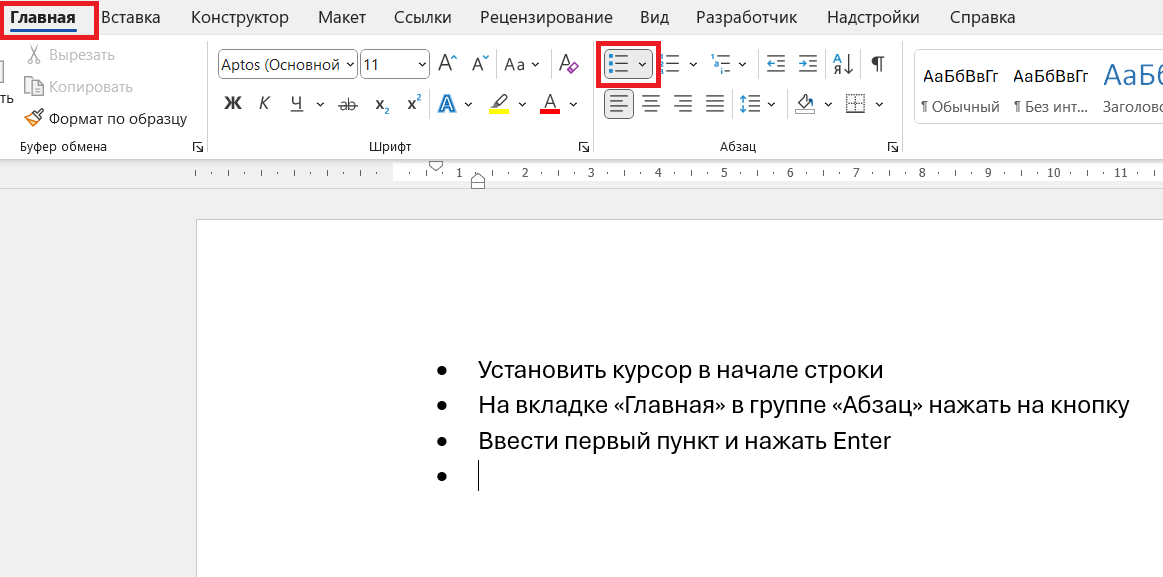Toggle bold formatting with Ж icon
Image resolution: width=1163 pixels, height=577 pixels.
coord(233,103)
